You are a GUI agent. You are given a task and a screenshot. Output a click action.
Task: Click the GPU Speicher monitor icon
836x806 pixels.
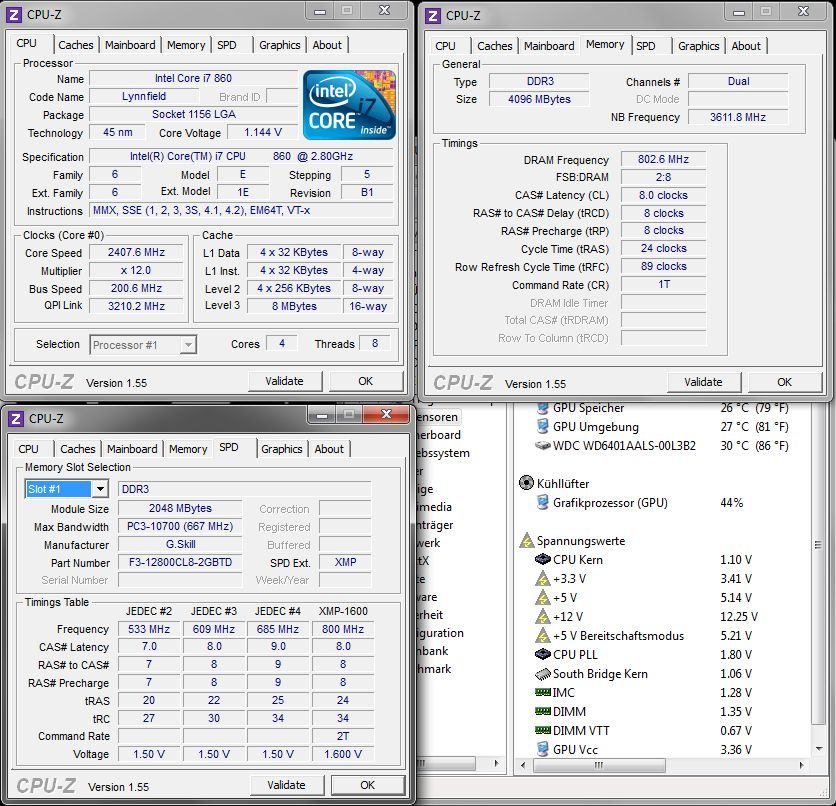coord(542,408)
